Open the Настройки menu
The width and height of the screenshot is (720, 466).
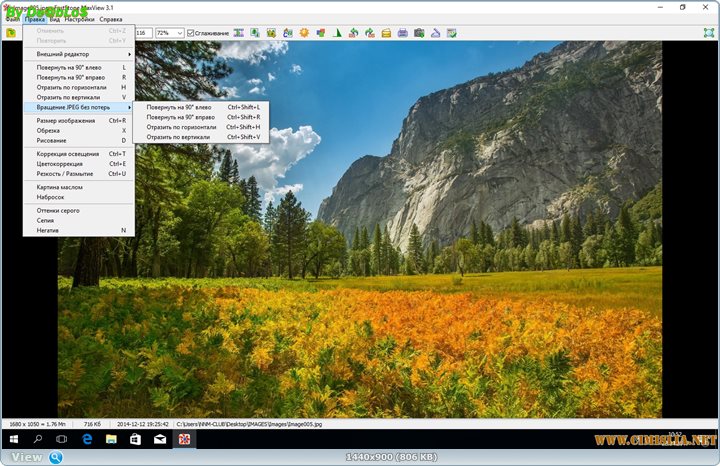point(80,19)
